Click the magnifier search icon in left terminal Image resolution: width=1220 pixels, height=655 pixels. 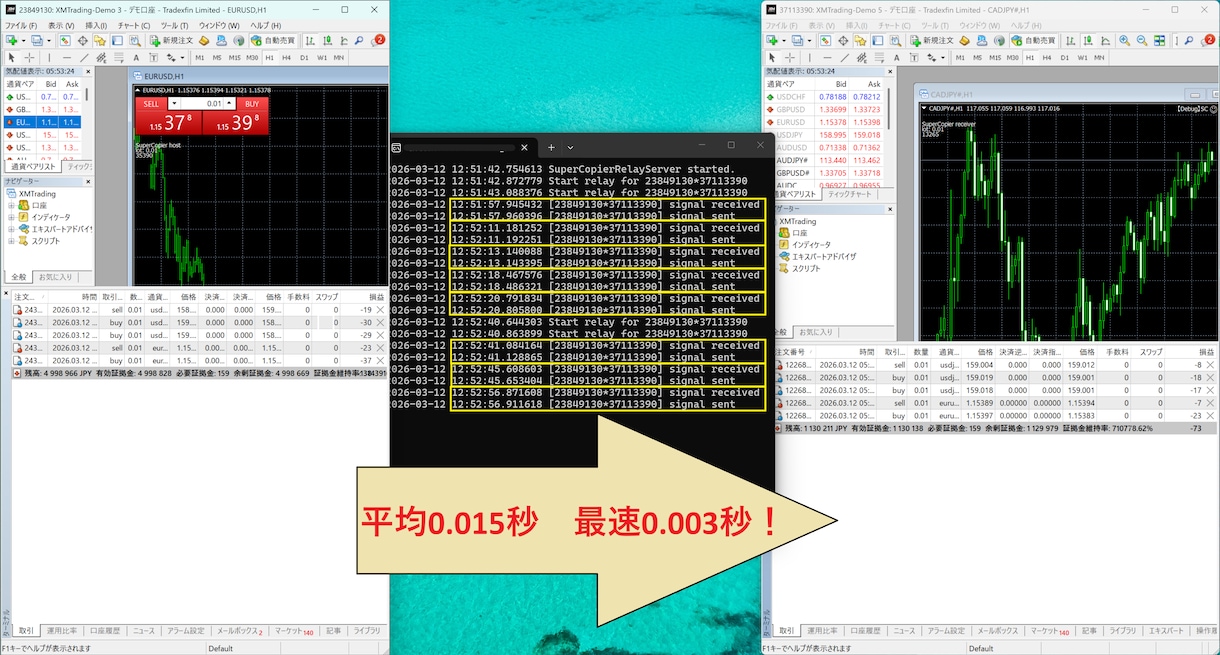[x=359, y=41]
